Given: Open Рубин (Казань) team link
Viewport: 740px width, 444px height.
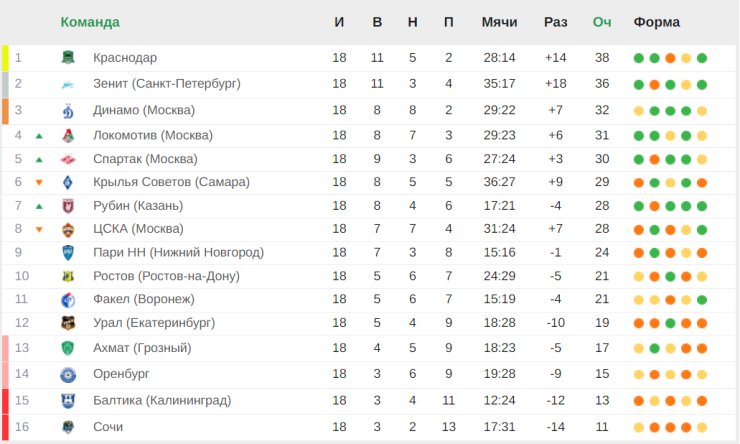Looking at the screenshot, I should pyautogui.click(x=138, y=206).
